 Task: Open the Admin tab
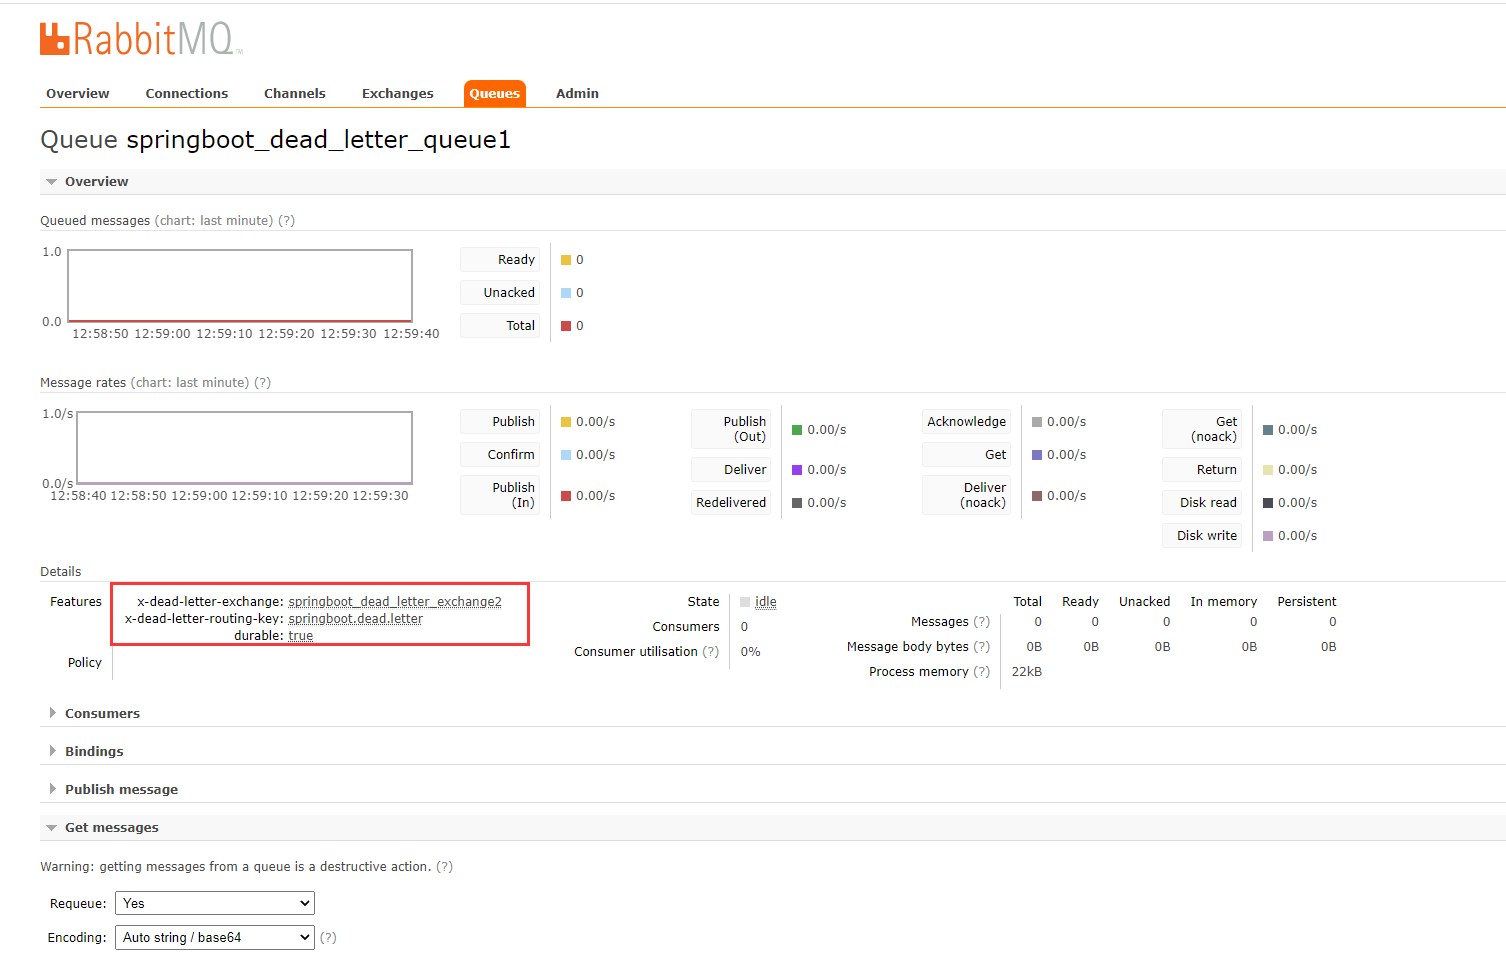[577, 93]
